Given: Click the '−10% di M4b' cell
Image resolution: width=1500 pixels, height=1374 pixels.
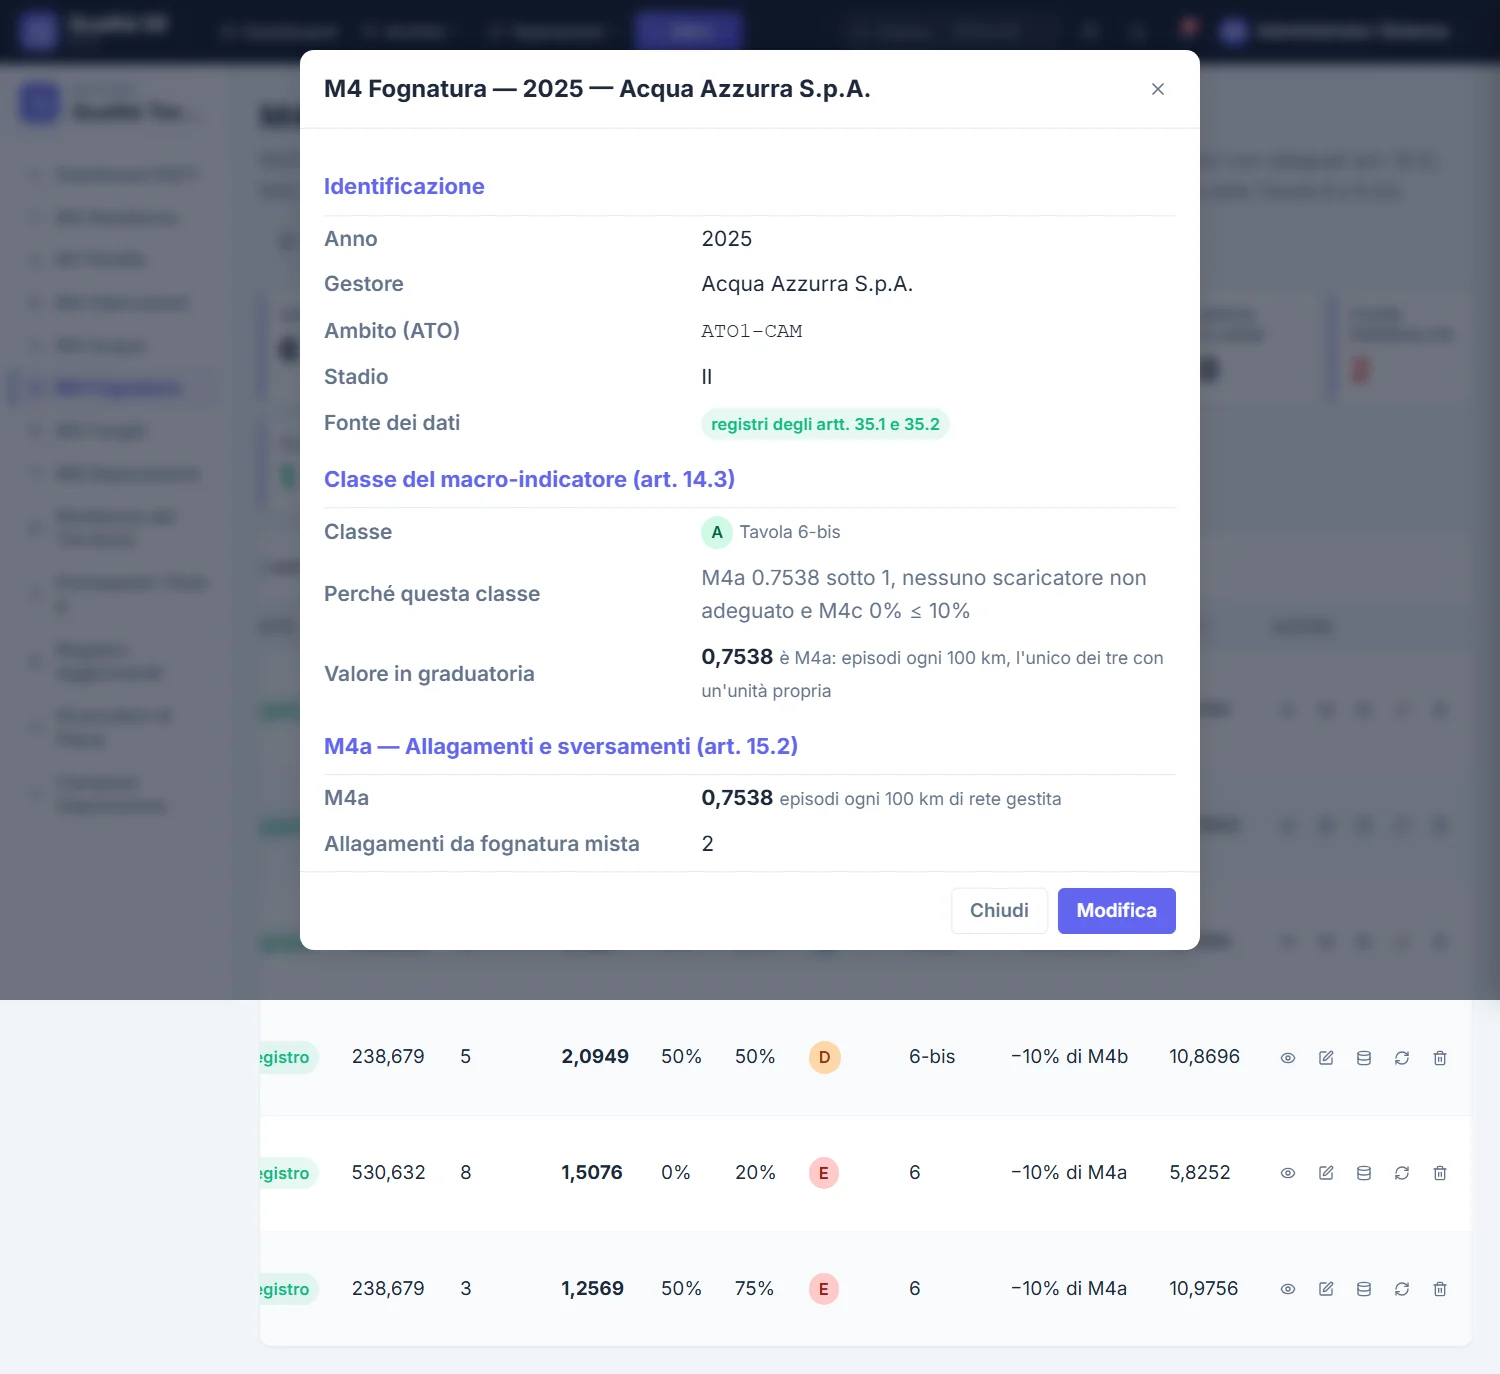Looking at the screenshot, I should 1069,1057.
